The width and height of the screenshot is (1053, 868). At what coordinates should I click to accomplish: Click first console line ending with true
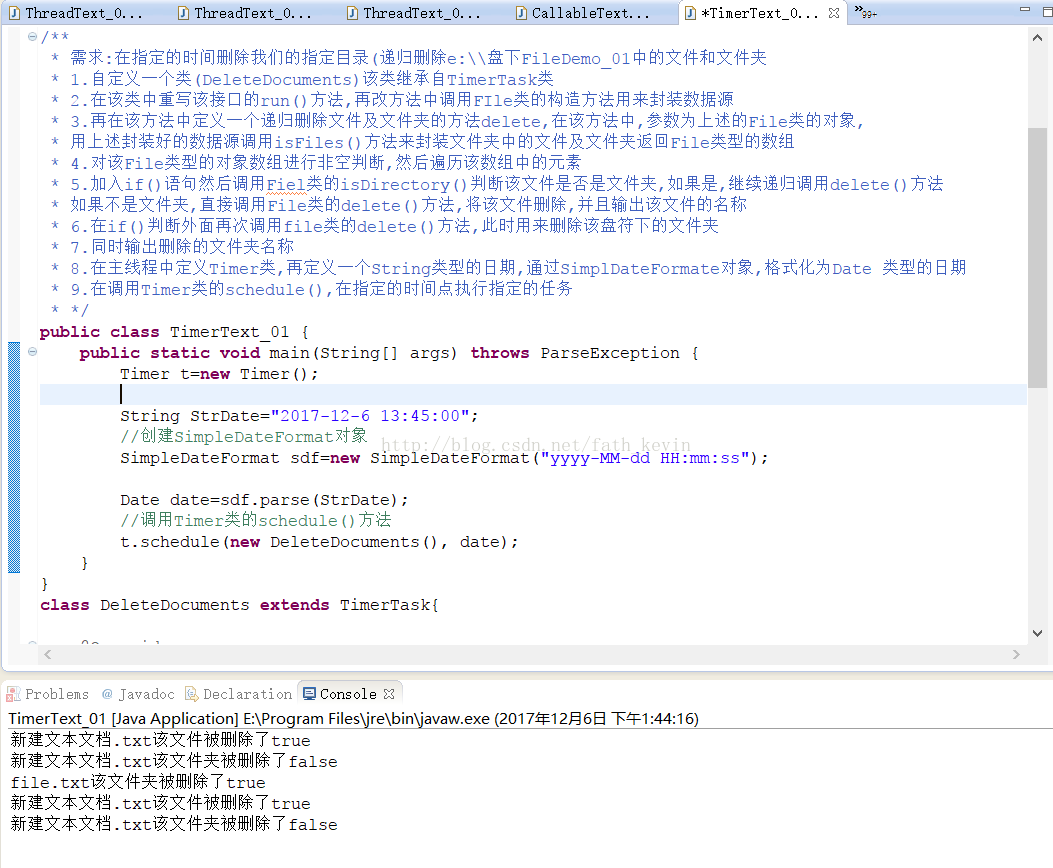(x=161, y=740)
